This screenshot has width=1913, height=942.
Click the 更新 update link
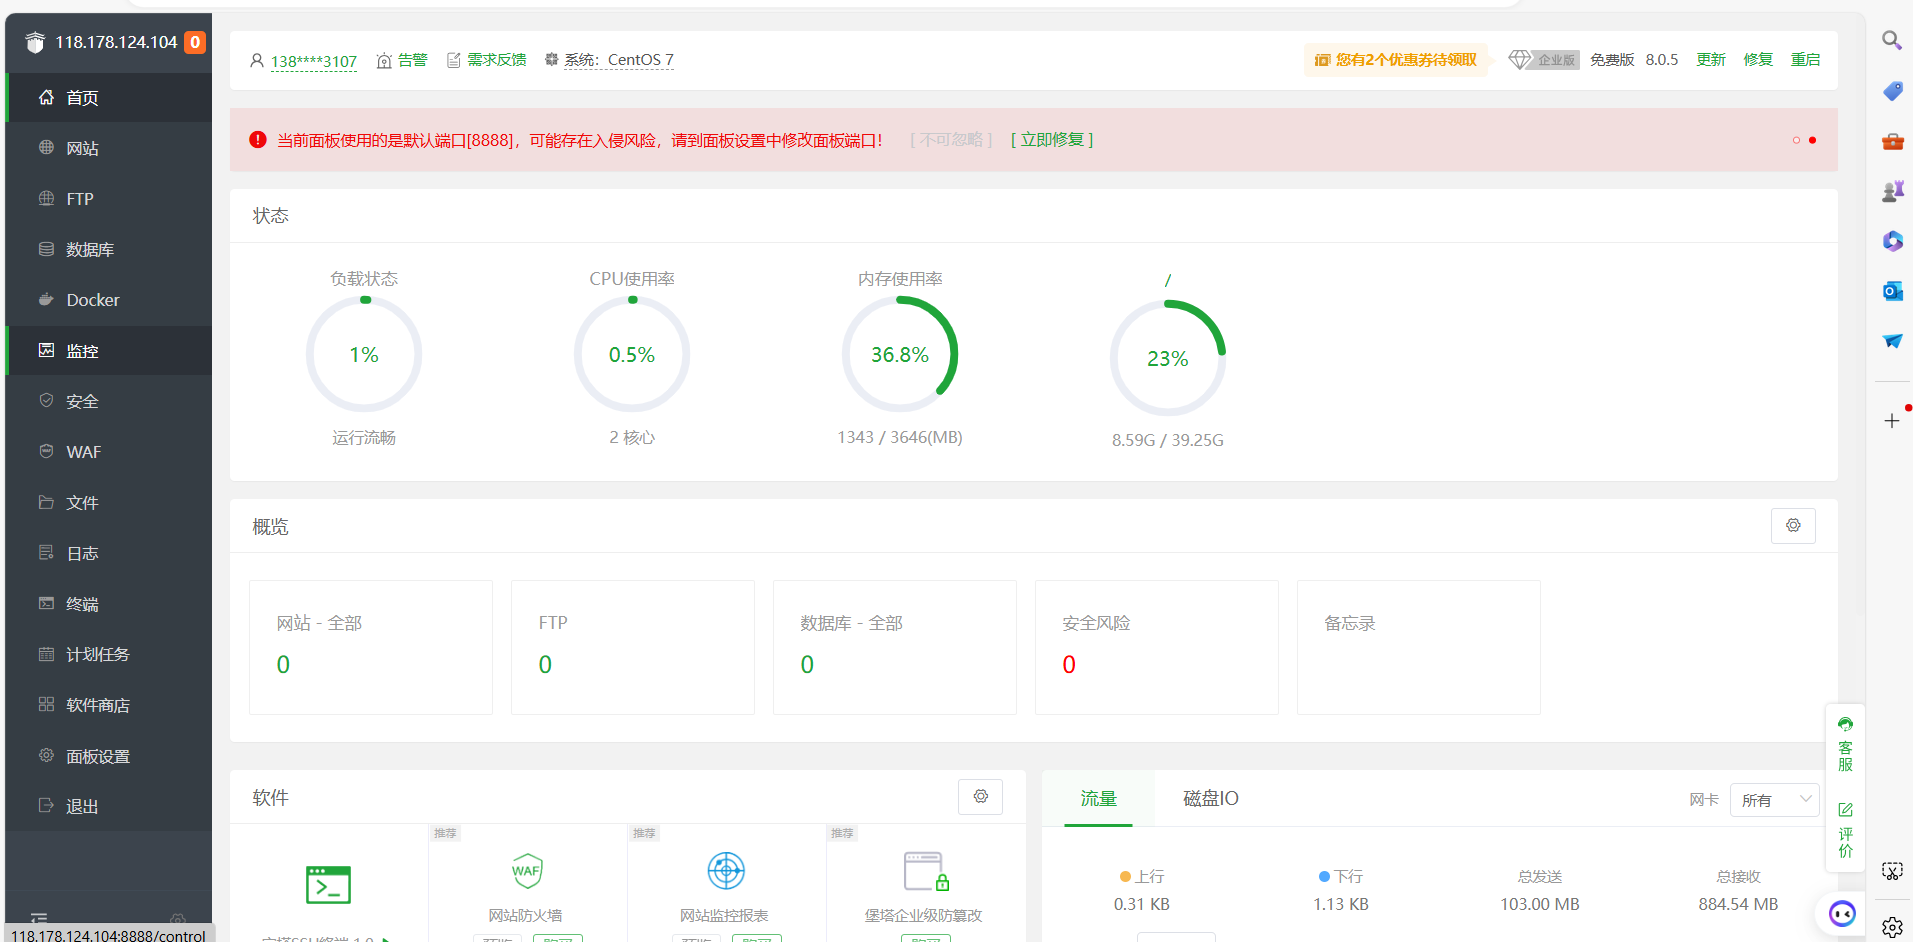(1710, 60)
